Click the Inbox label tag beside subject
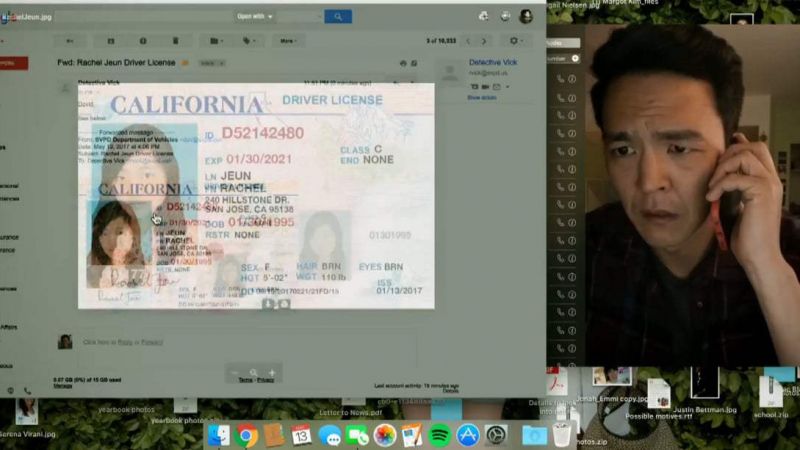The image size is (800, 450). click(x=212, y=63)
